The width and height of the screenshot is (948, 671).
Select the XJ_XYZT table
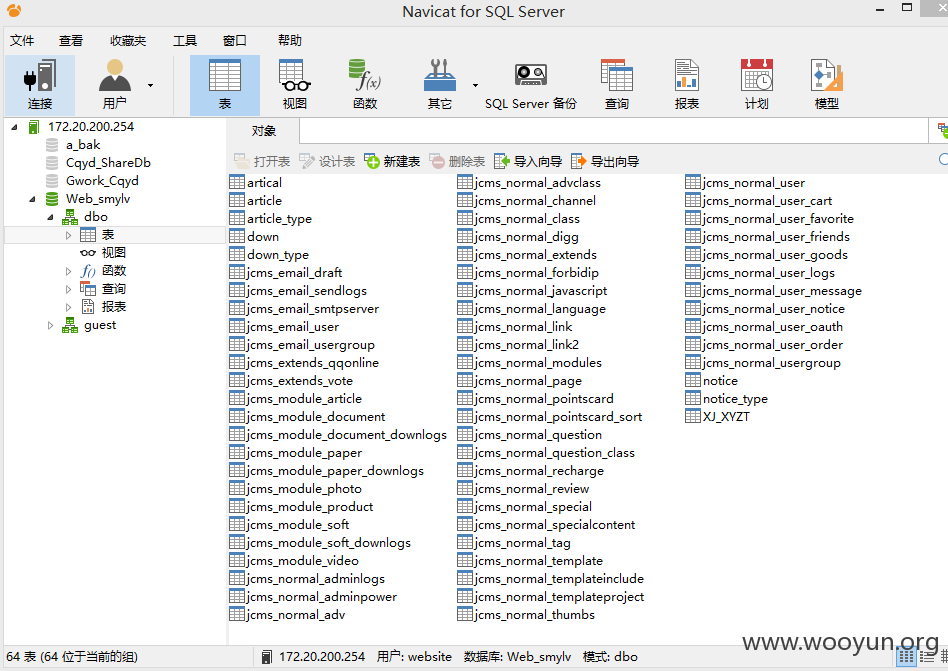tap(726, 417)
